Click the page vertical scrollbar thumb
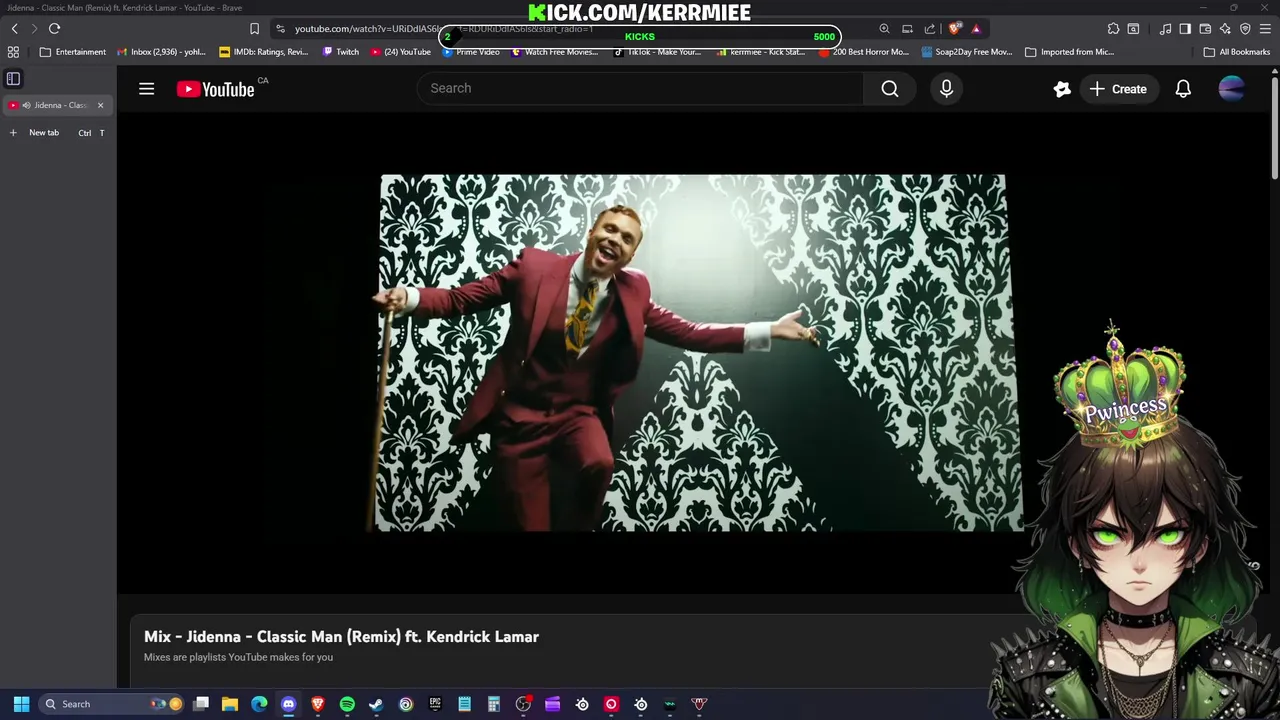This screenshot has width=1280, height=720. (x=1274, y=128)
